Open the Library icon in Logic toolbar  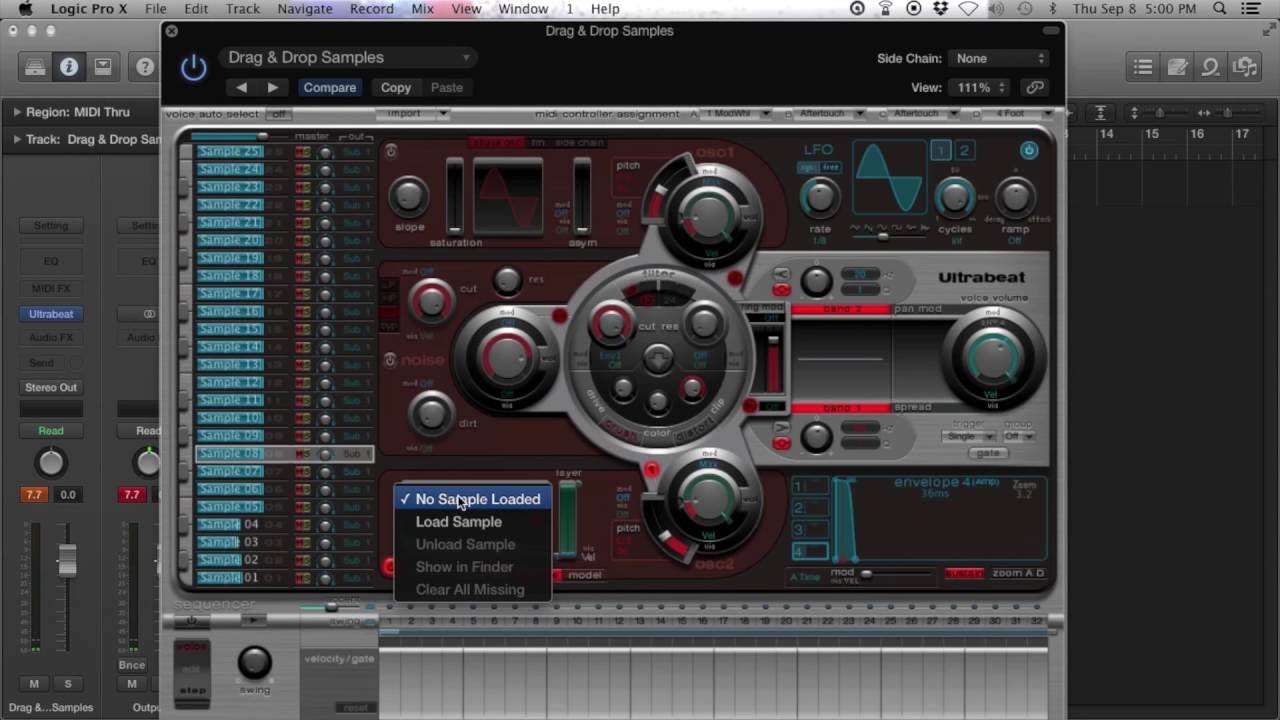[36, 67]
